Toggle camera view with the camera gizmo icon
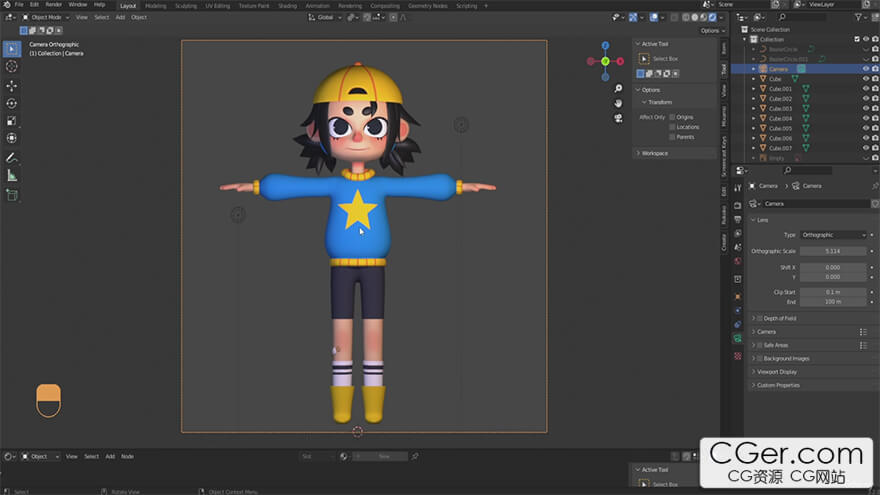 click(x=618, y=117)
